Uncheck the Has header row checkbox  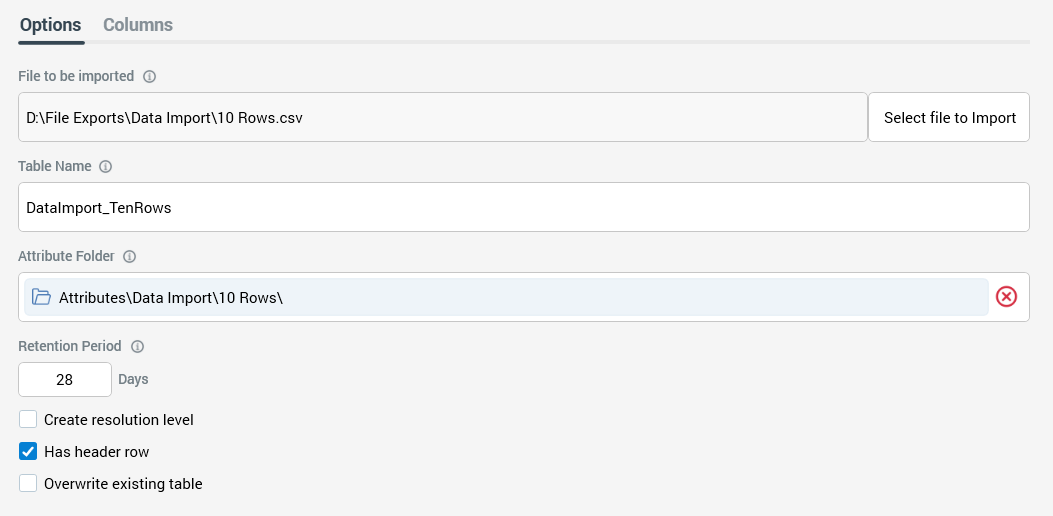tap(28, 452)
